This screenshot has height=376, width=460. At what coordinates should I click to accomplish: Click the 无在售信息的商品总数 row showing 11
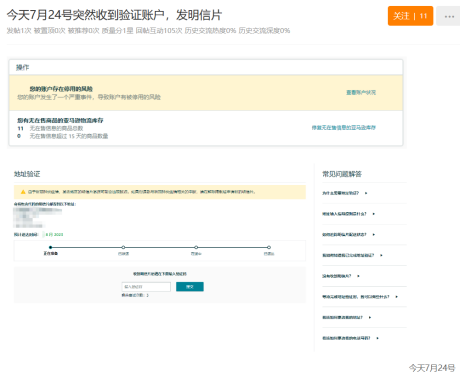pos(50,128)
